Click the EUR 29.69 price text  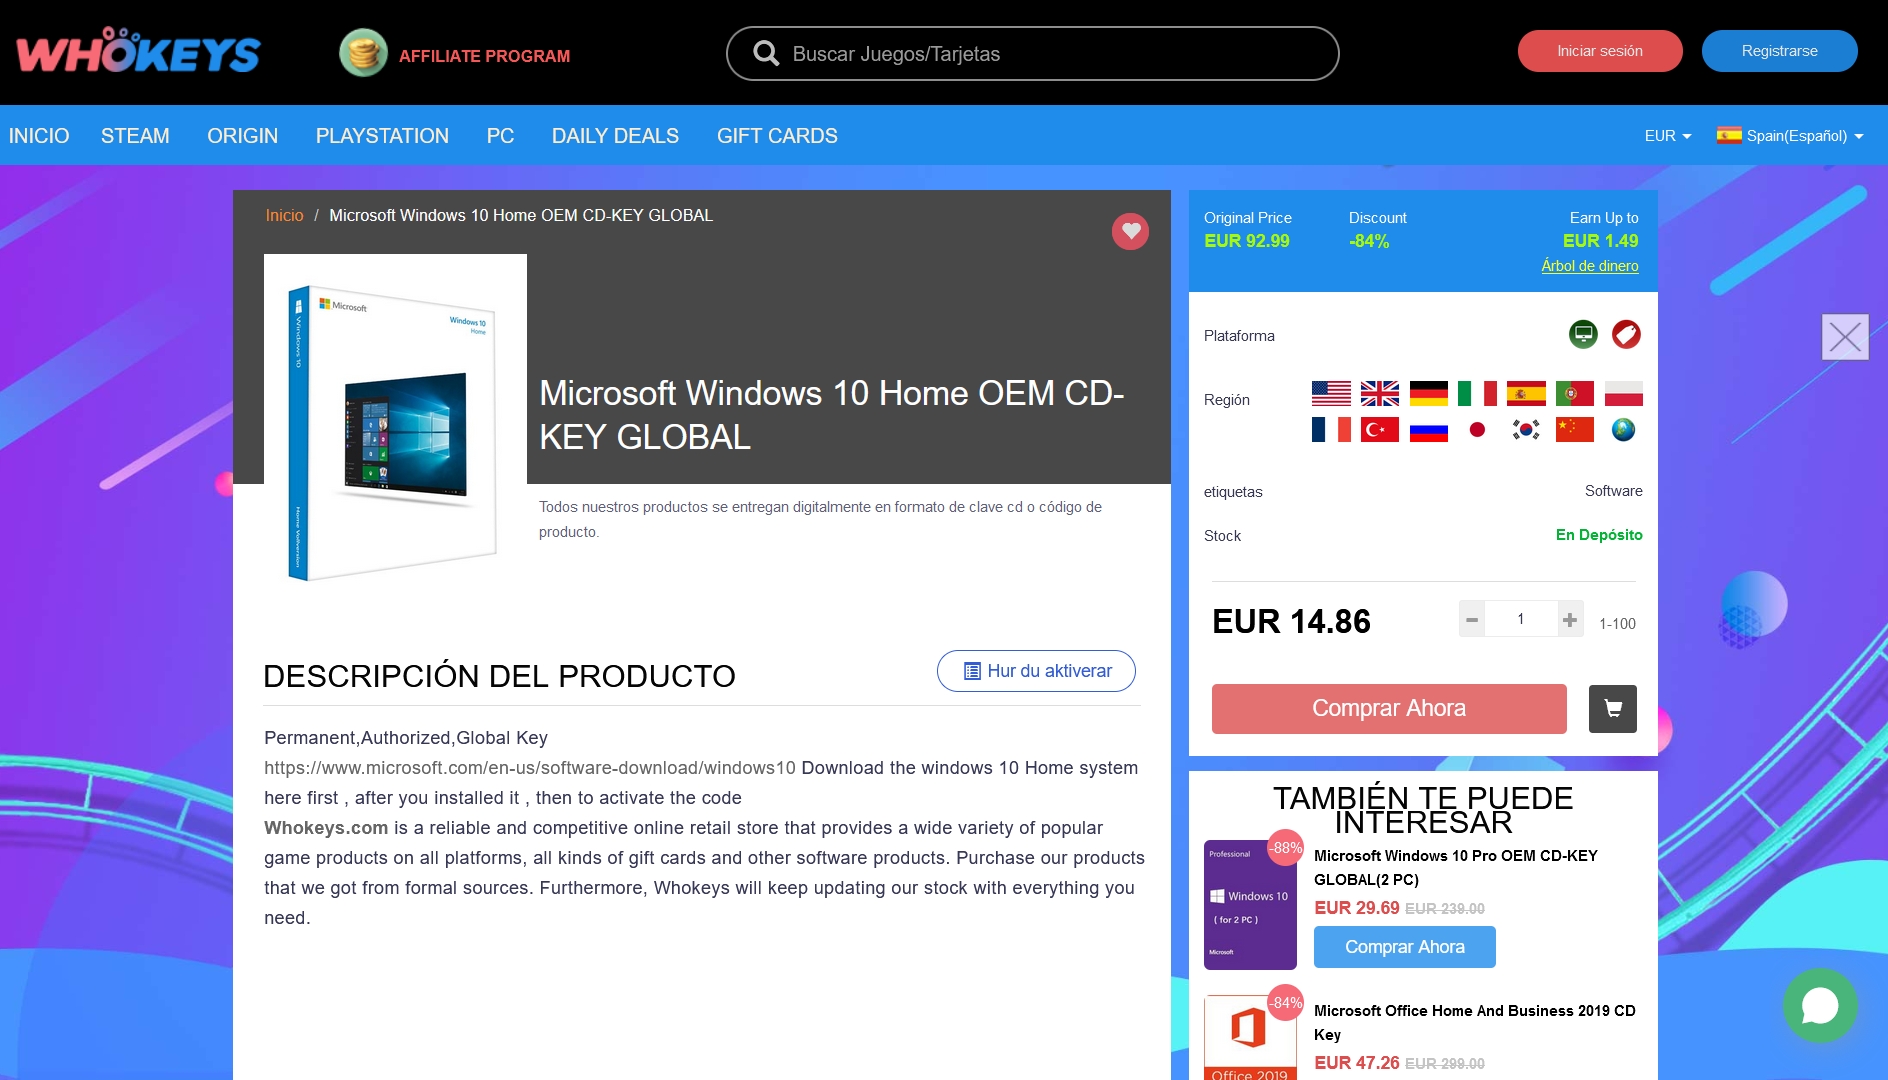coord(1357,908)
